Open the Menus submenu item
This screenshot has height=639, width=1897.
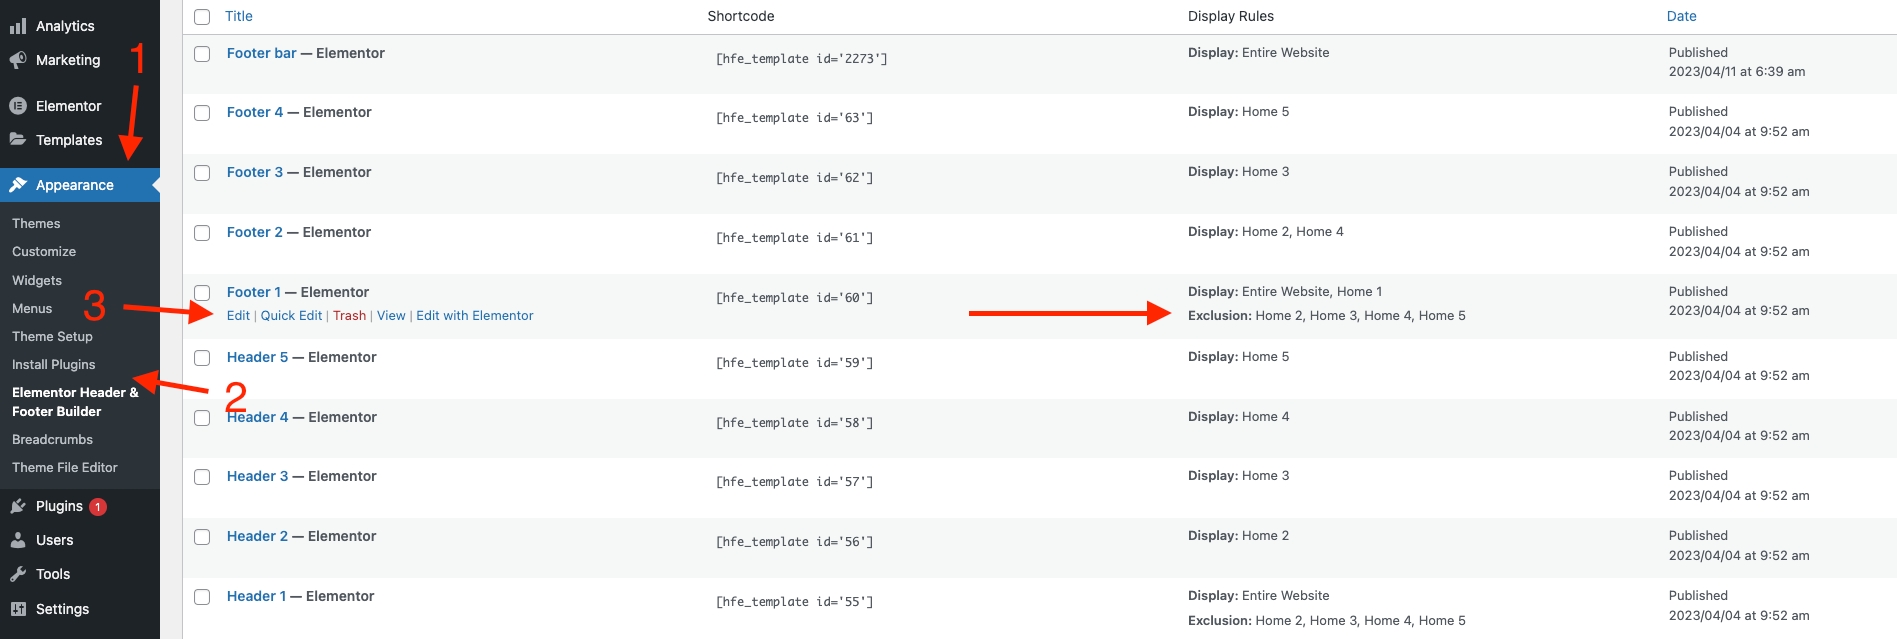(x=32, y=309)
